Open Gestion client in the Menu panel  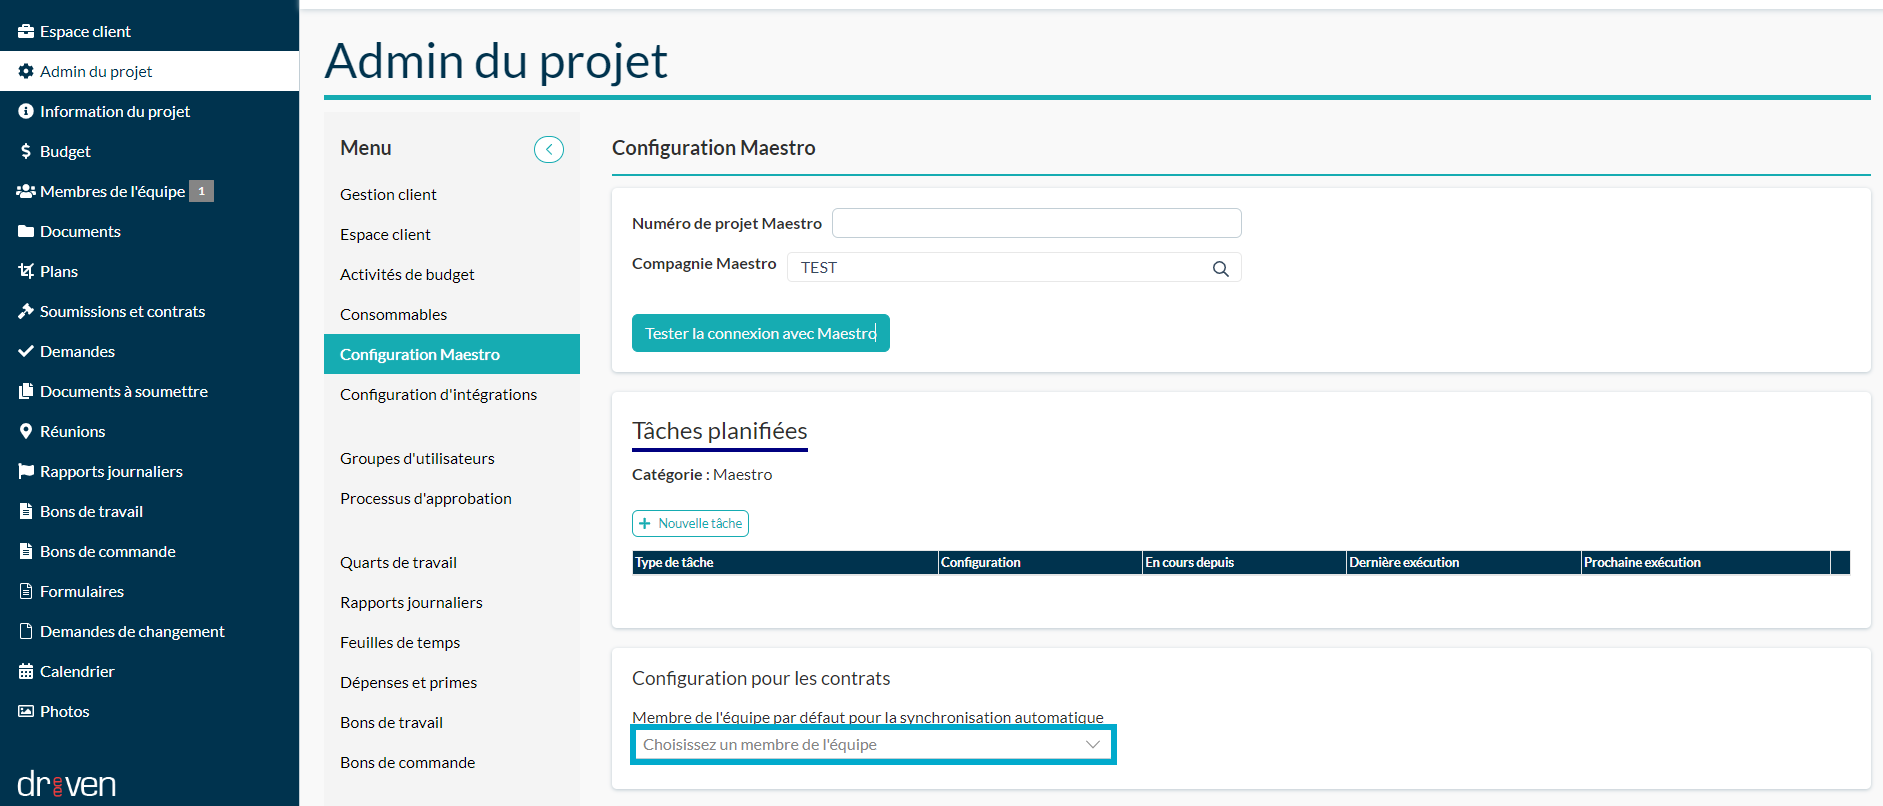click(452, 194)
